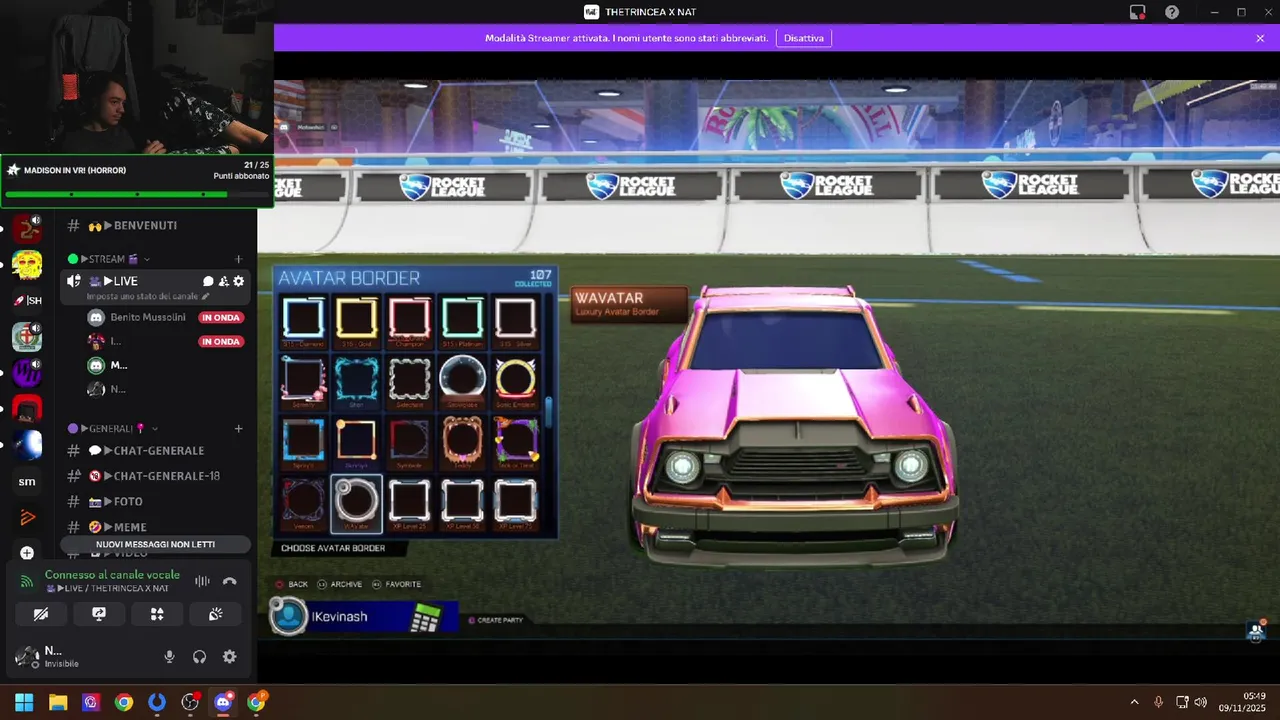Open the taskbar clock and date
Image resolution: width=1280 pixels, height=720 pixels.
[x=1244, y=702]
